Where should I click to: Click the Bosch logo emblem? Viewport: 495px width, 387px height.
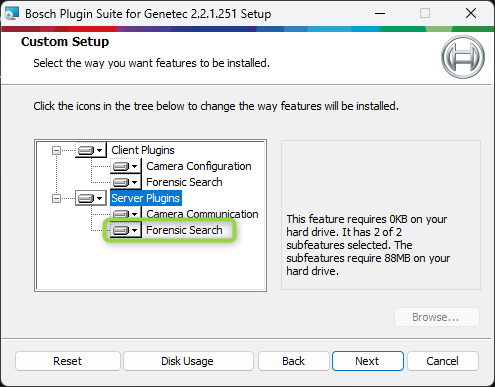(463, 57)
